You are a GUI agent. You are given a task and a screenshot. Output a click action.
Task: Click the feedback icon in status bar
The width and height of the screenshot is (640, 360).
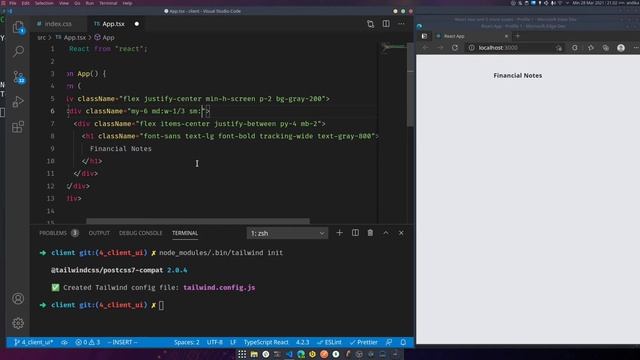[389, 342]
